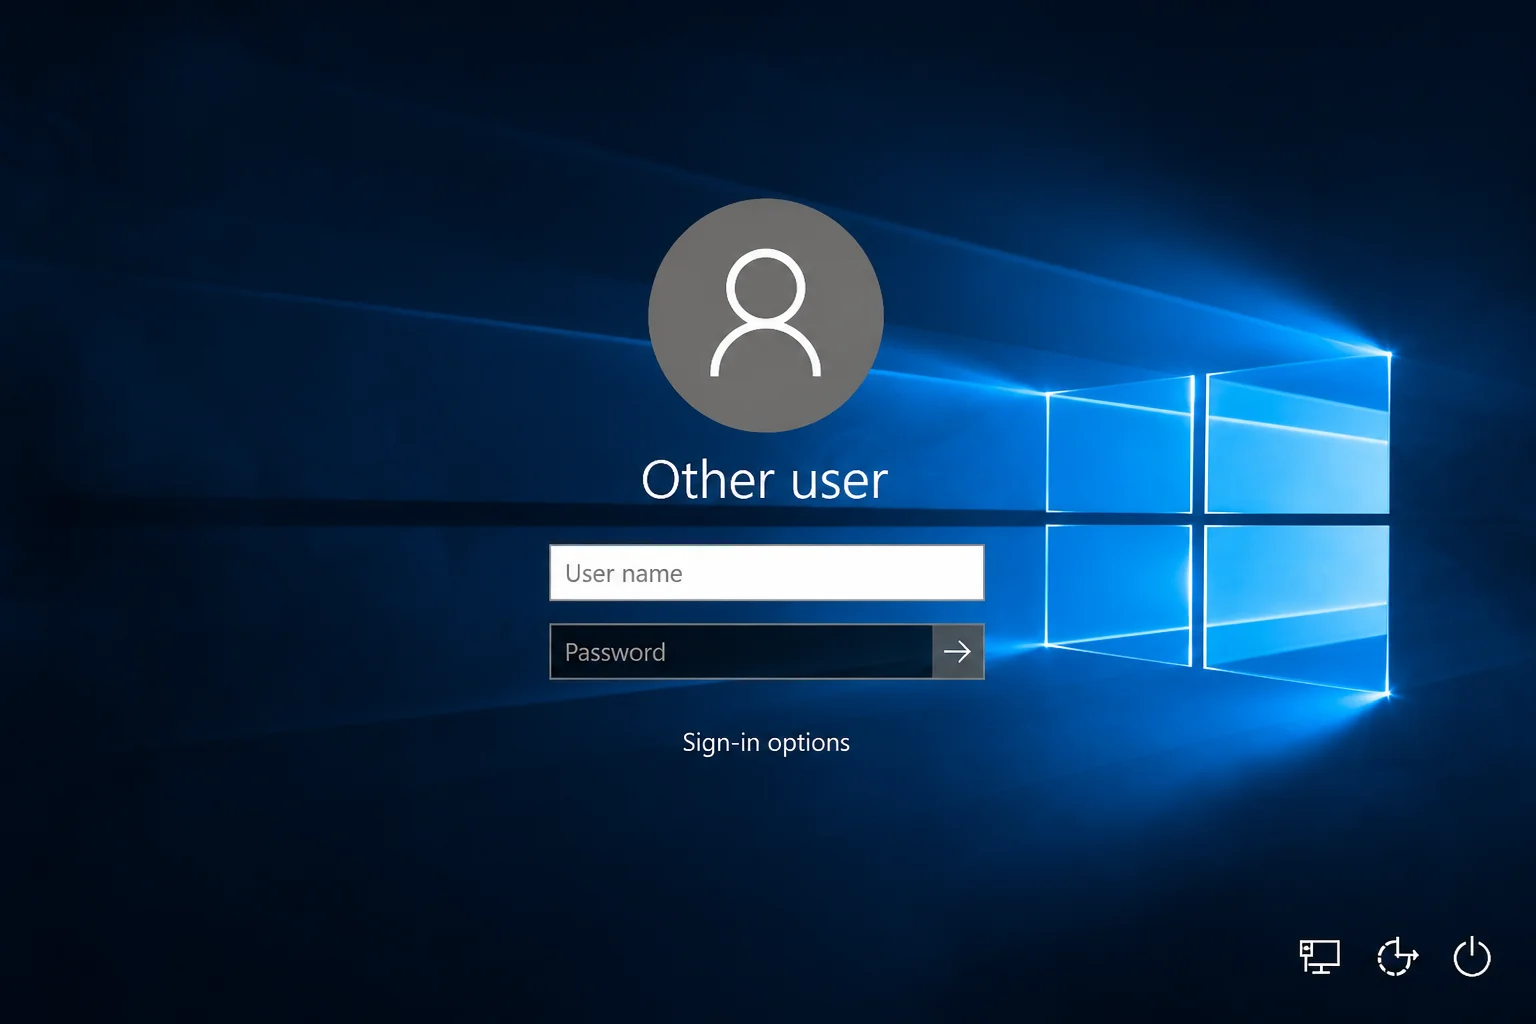The image size is (1536, 1024).
Task: Click the Other user avatar picture
Action: [x=766, y=315]
